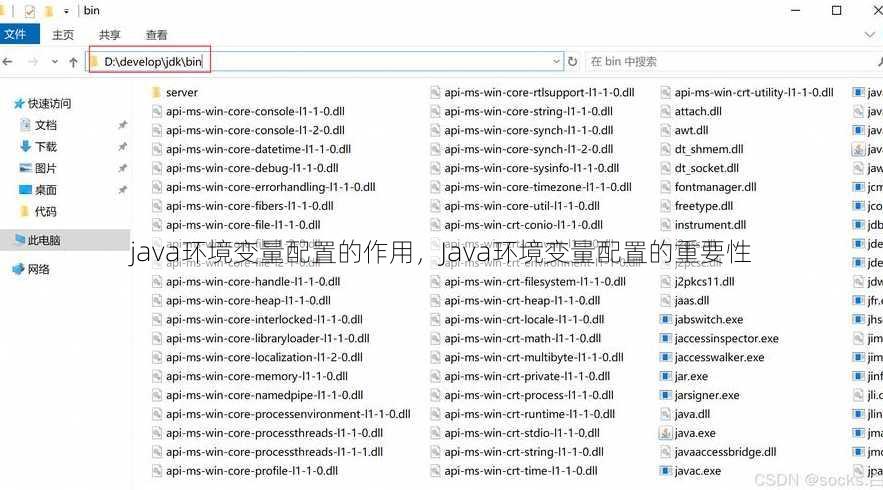Select the java.exe file icon
Viewport: 883px width, 490px height.
click(x=666, y=433)
